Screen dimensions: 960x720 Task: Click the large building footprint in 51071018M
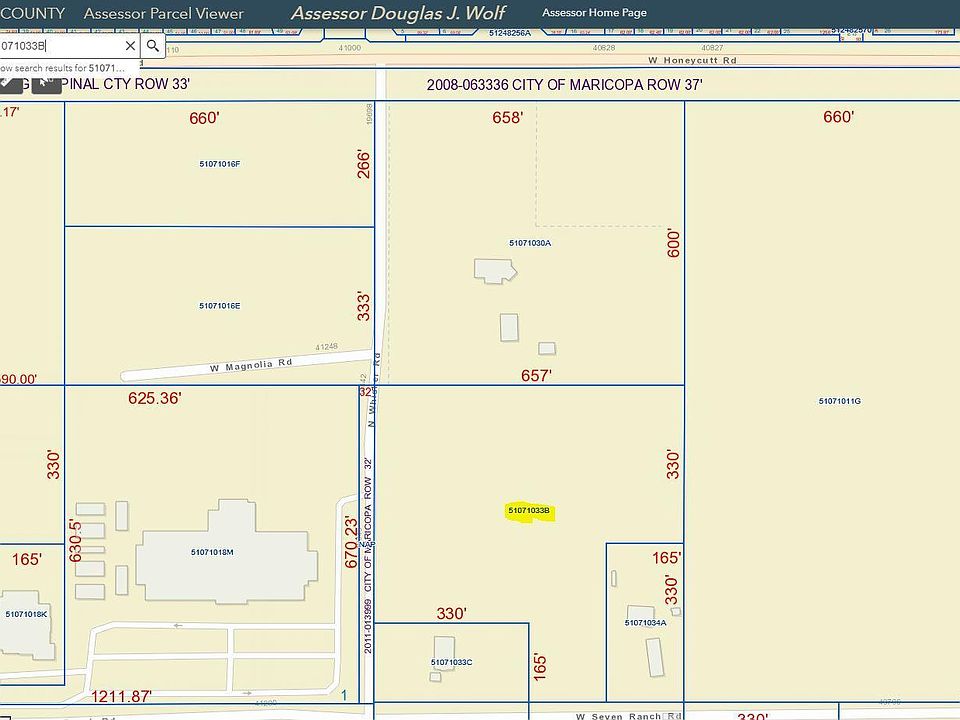click(x=227, y=551)
